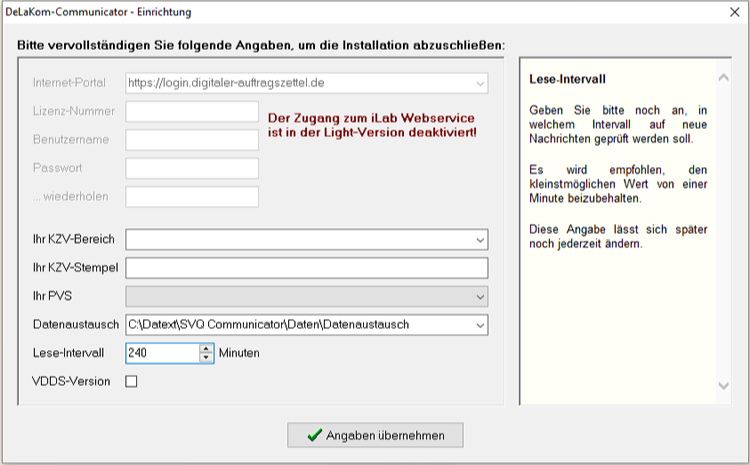This screenshot has width=750, height=465.
Task: Enable the VDDS-Version checkbox
Action: [131, 381]
